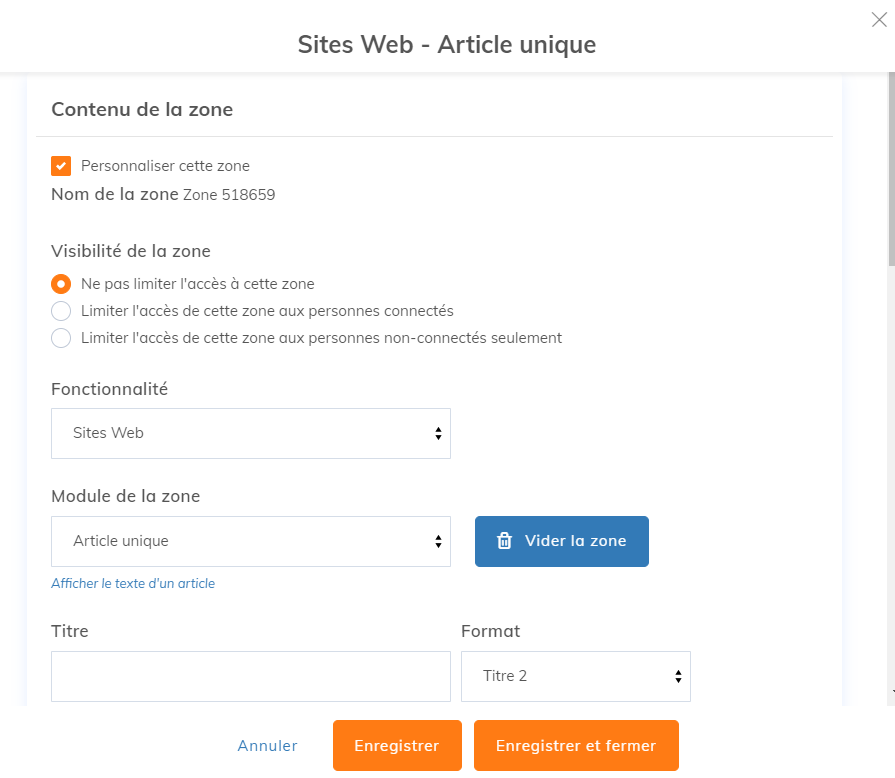Select limit to personnes non-connectés seulement

[x=61, y=338]
